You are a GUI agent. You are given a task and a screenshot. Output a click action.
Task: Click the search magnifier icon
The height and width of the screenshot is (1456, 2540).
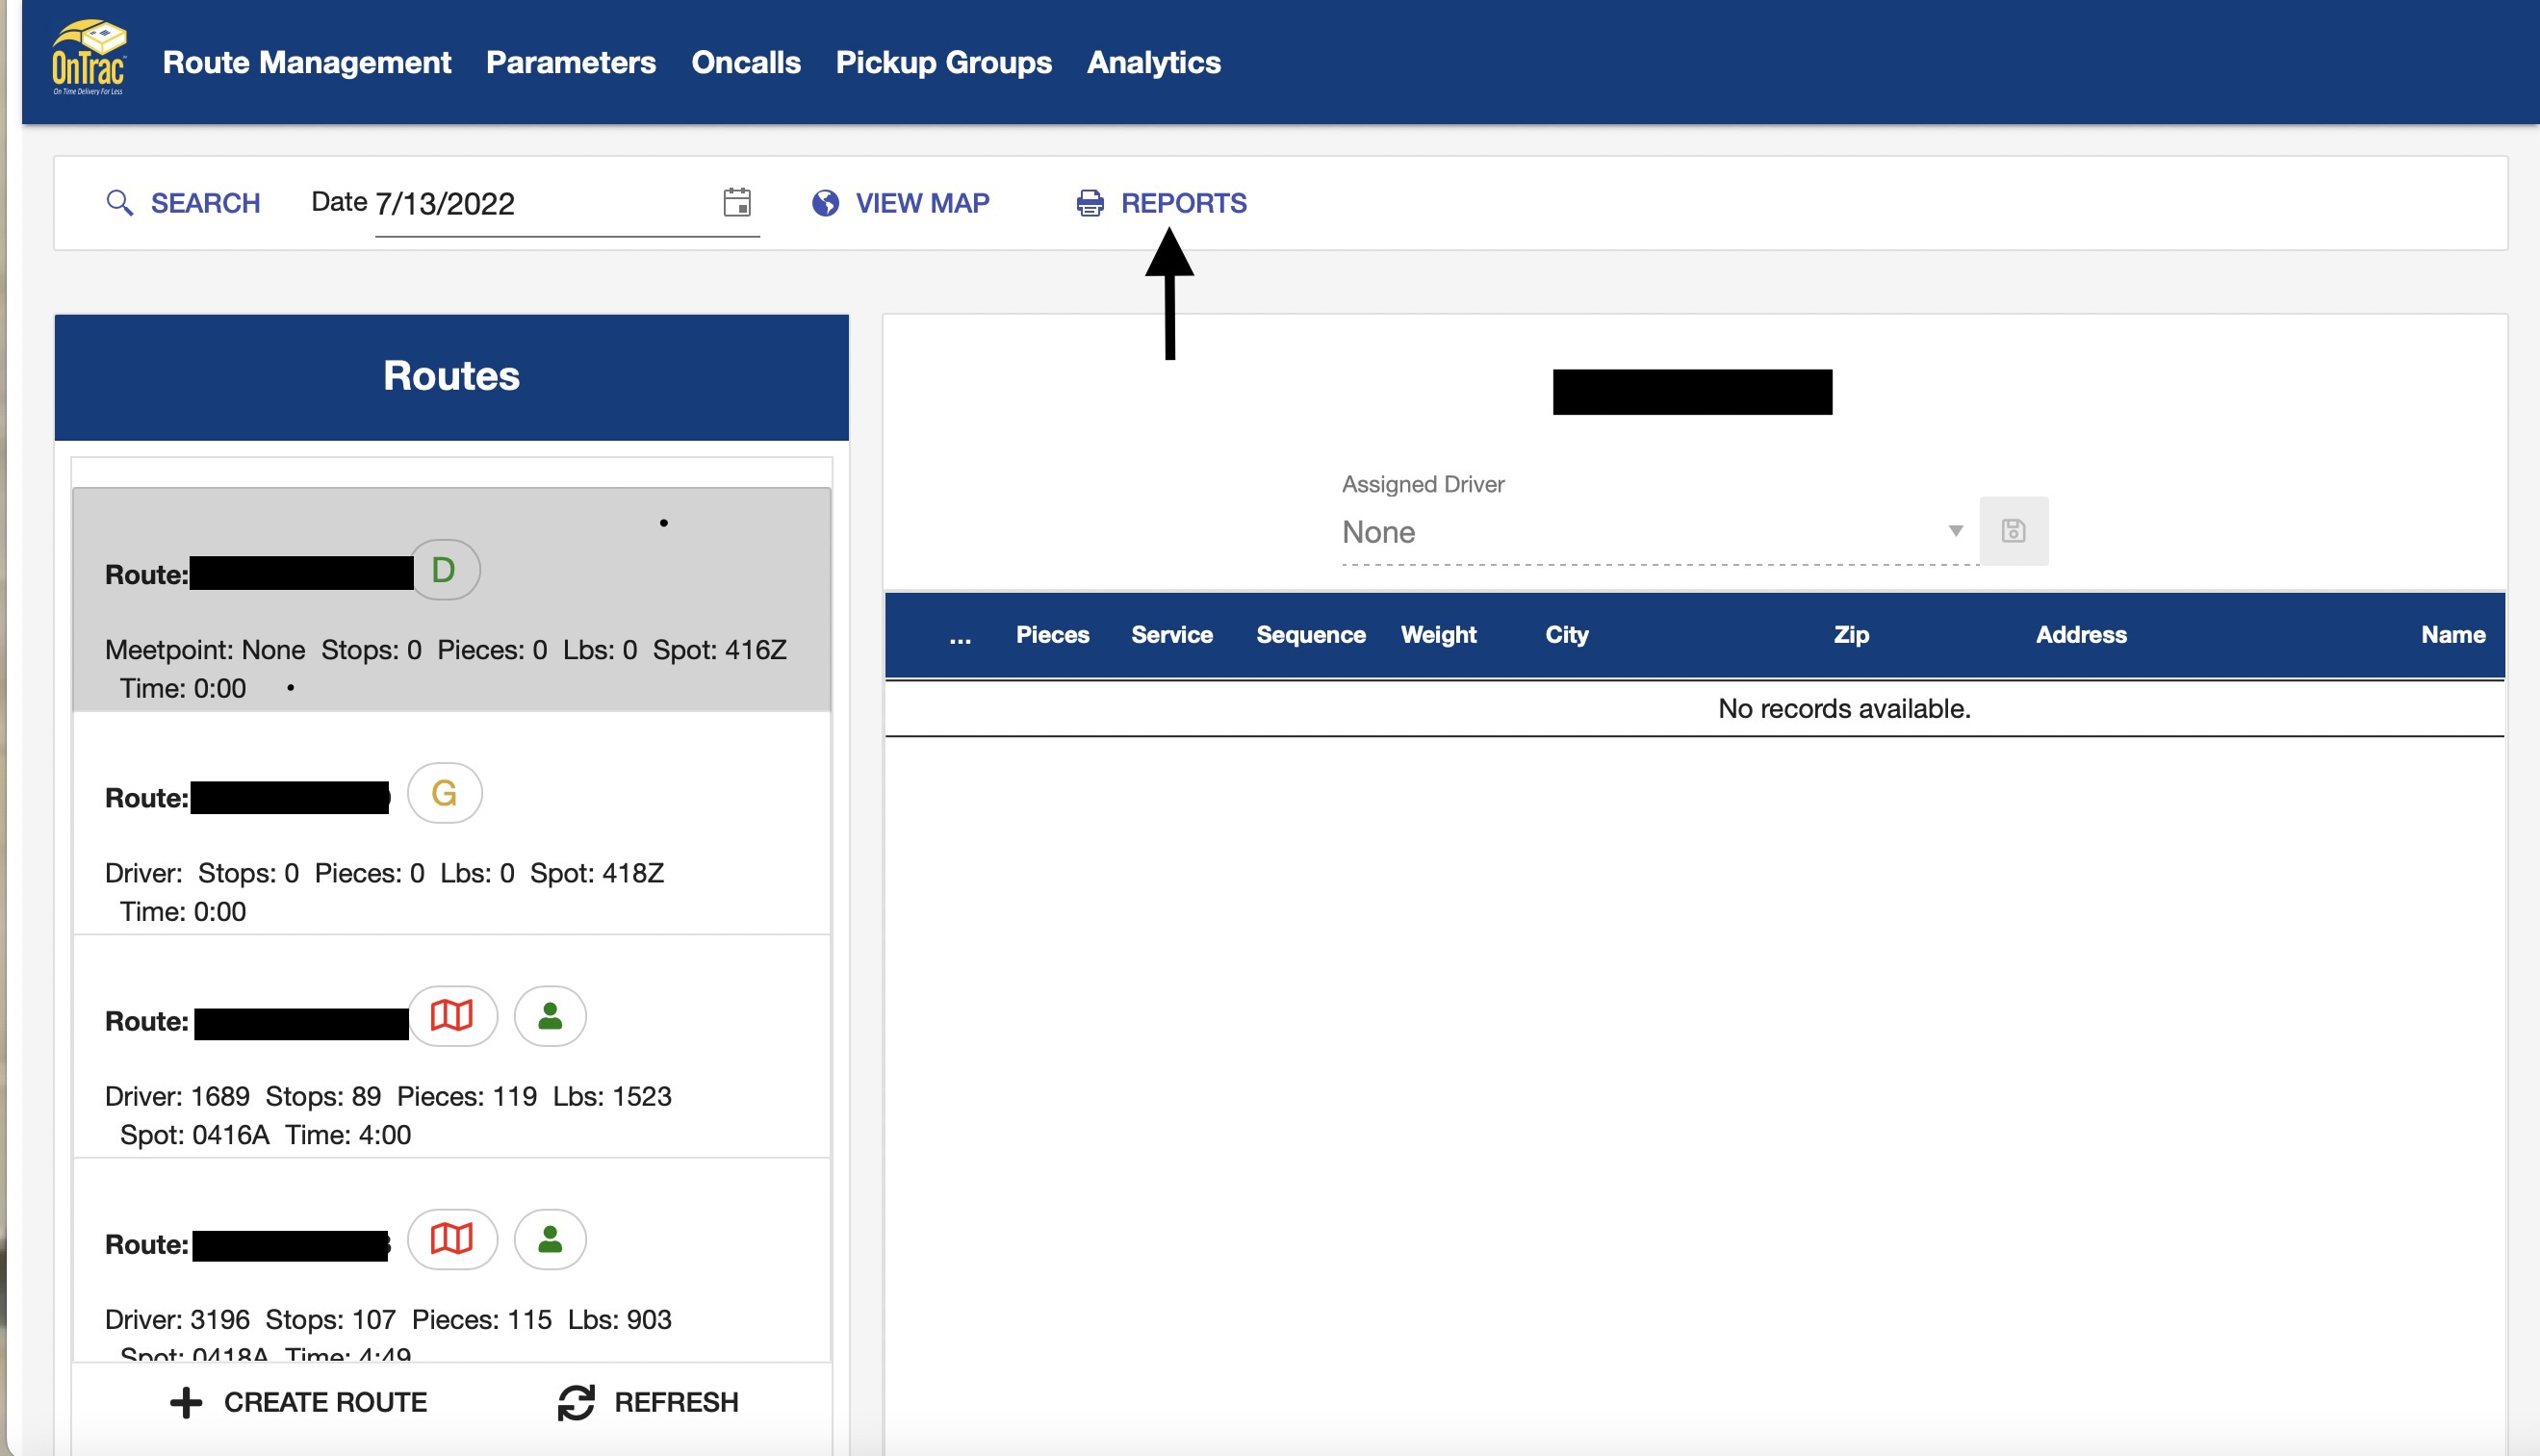[119, 203]
